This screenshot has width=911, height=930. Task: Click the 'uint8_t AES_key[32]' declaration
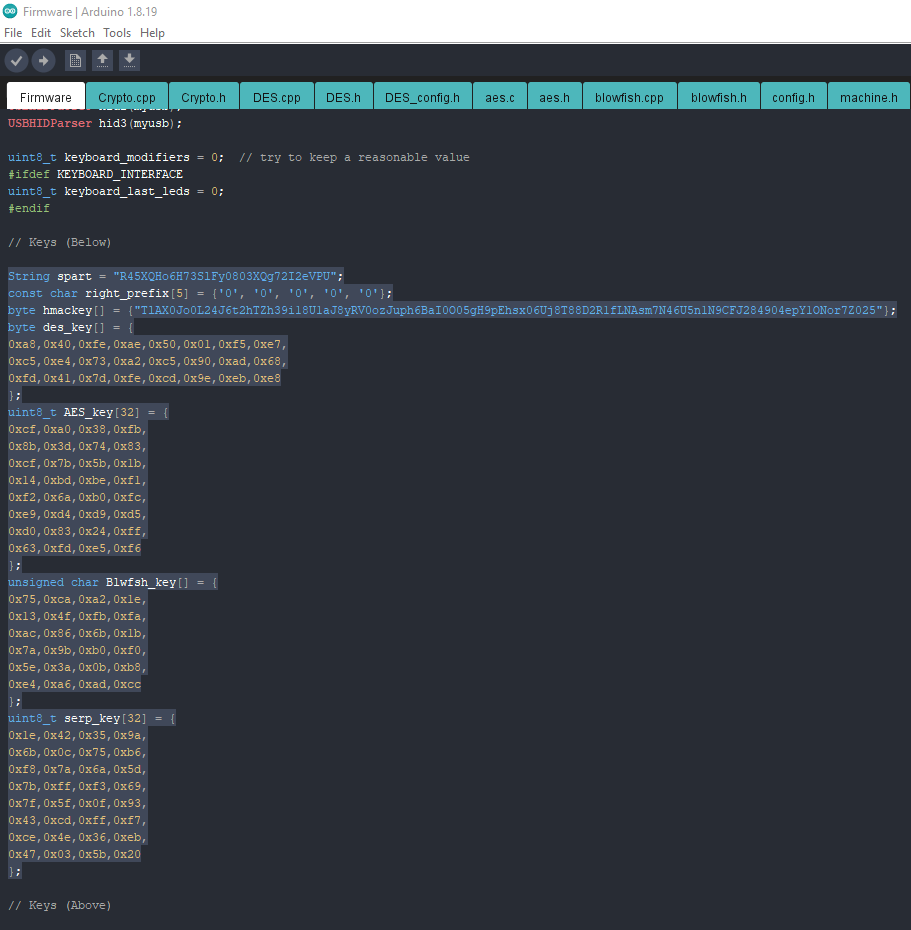(88, 412)
